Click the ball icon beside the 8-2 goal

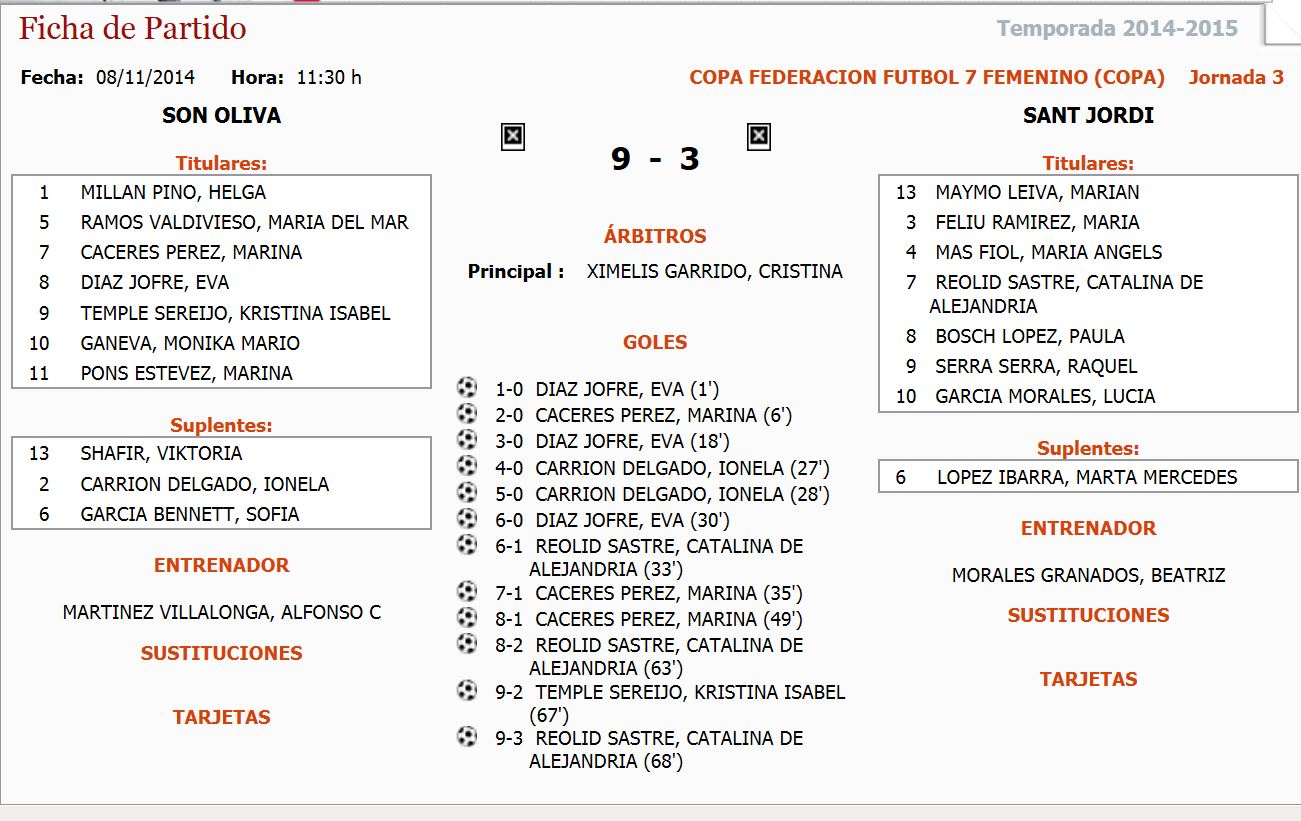467,643
